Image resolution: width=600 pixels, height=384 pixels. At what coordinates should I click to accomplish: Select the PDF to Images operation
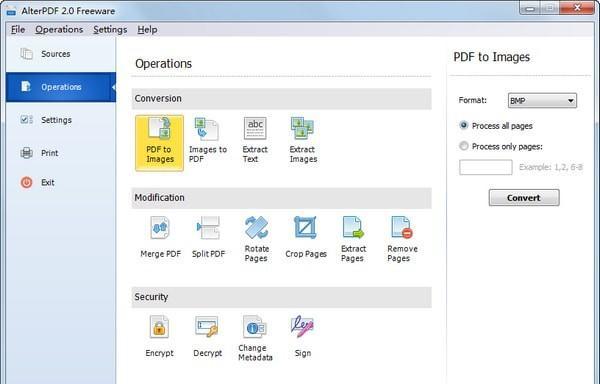pos(159,143)
